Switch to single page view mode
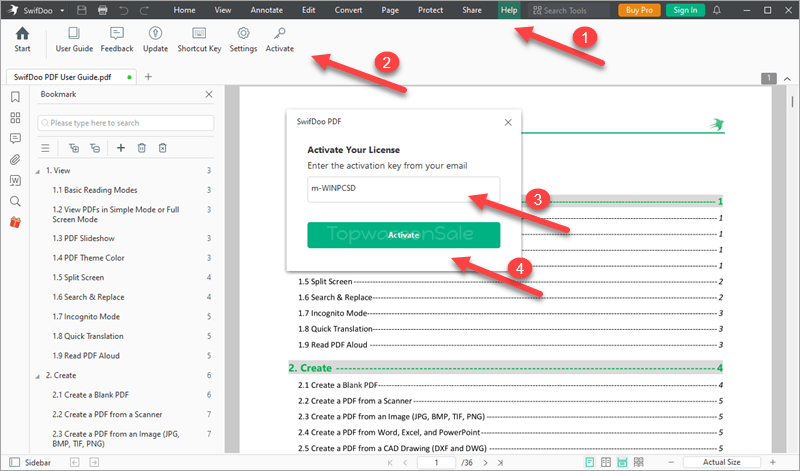800x471 pixels. 590,462
